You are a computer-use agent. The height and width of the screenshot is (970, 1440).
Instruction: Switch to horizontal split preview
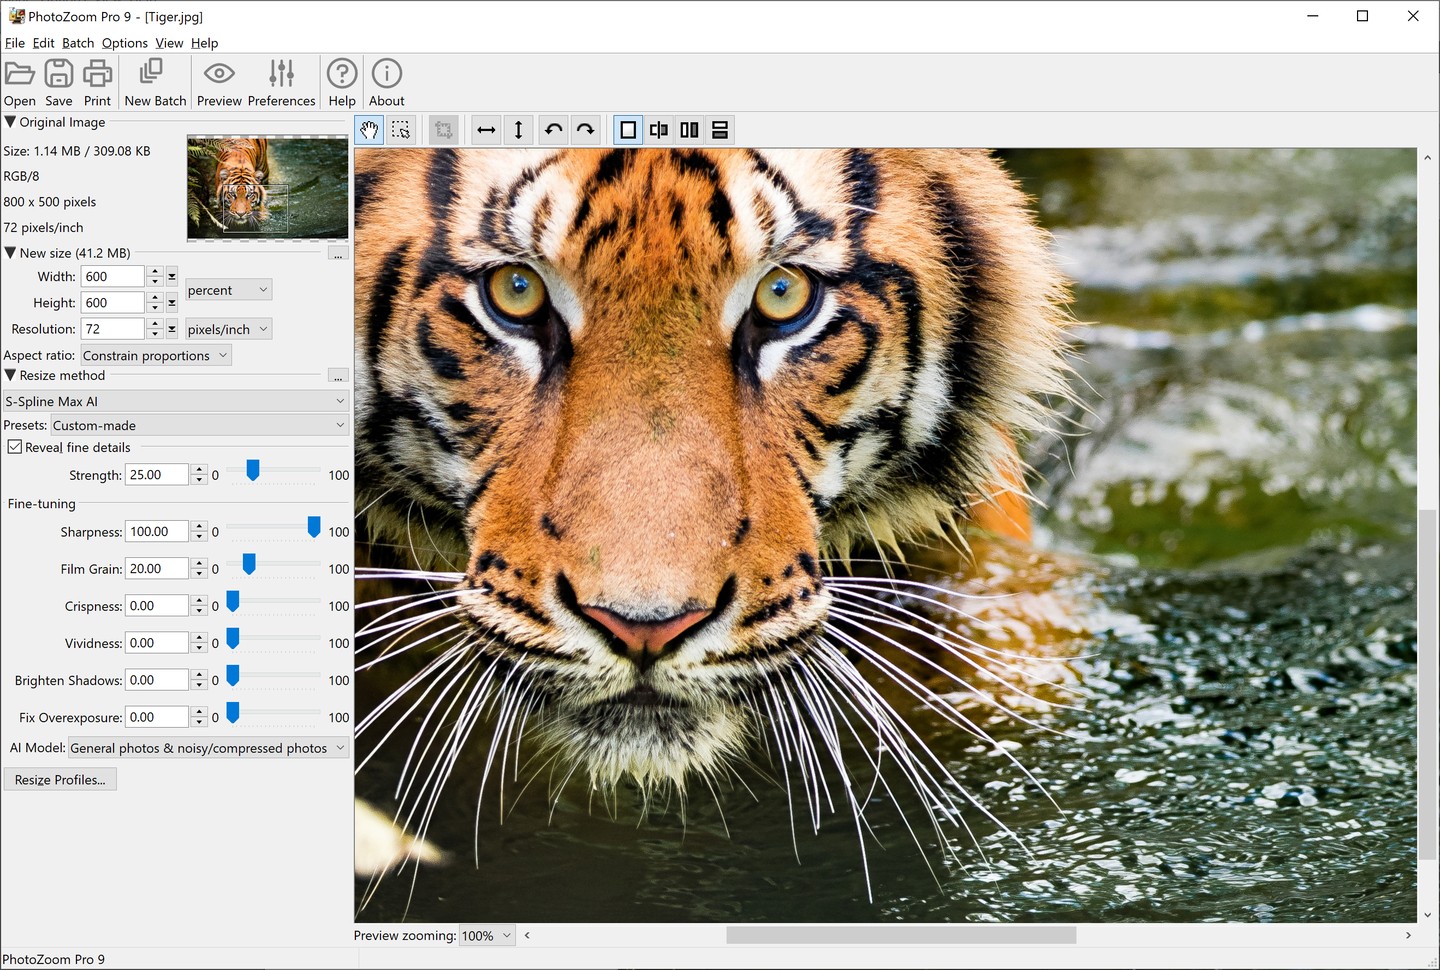(720, 130)
